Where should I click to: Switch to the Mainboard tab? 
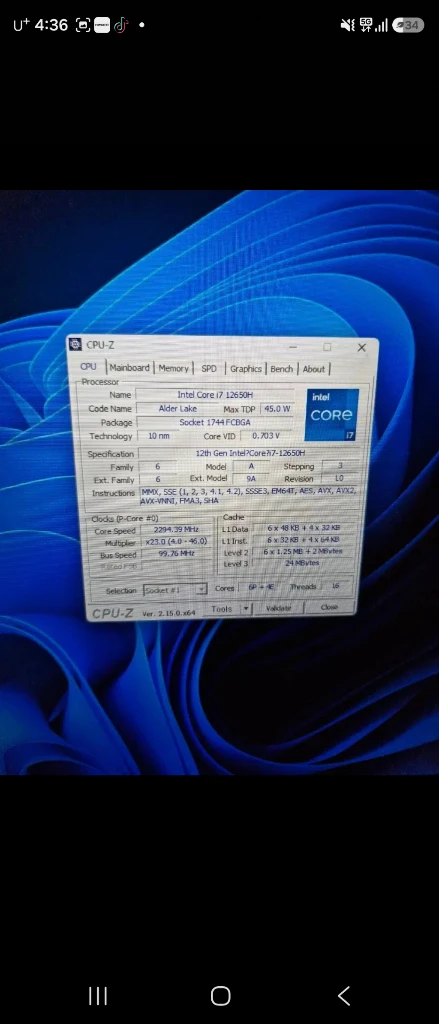point(129,368)
